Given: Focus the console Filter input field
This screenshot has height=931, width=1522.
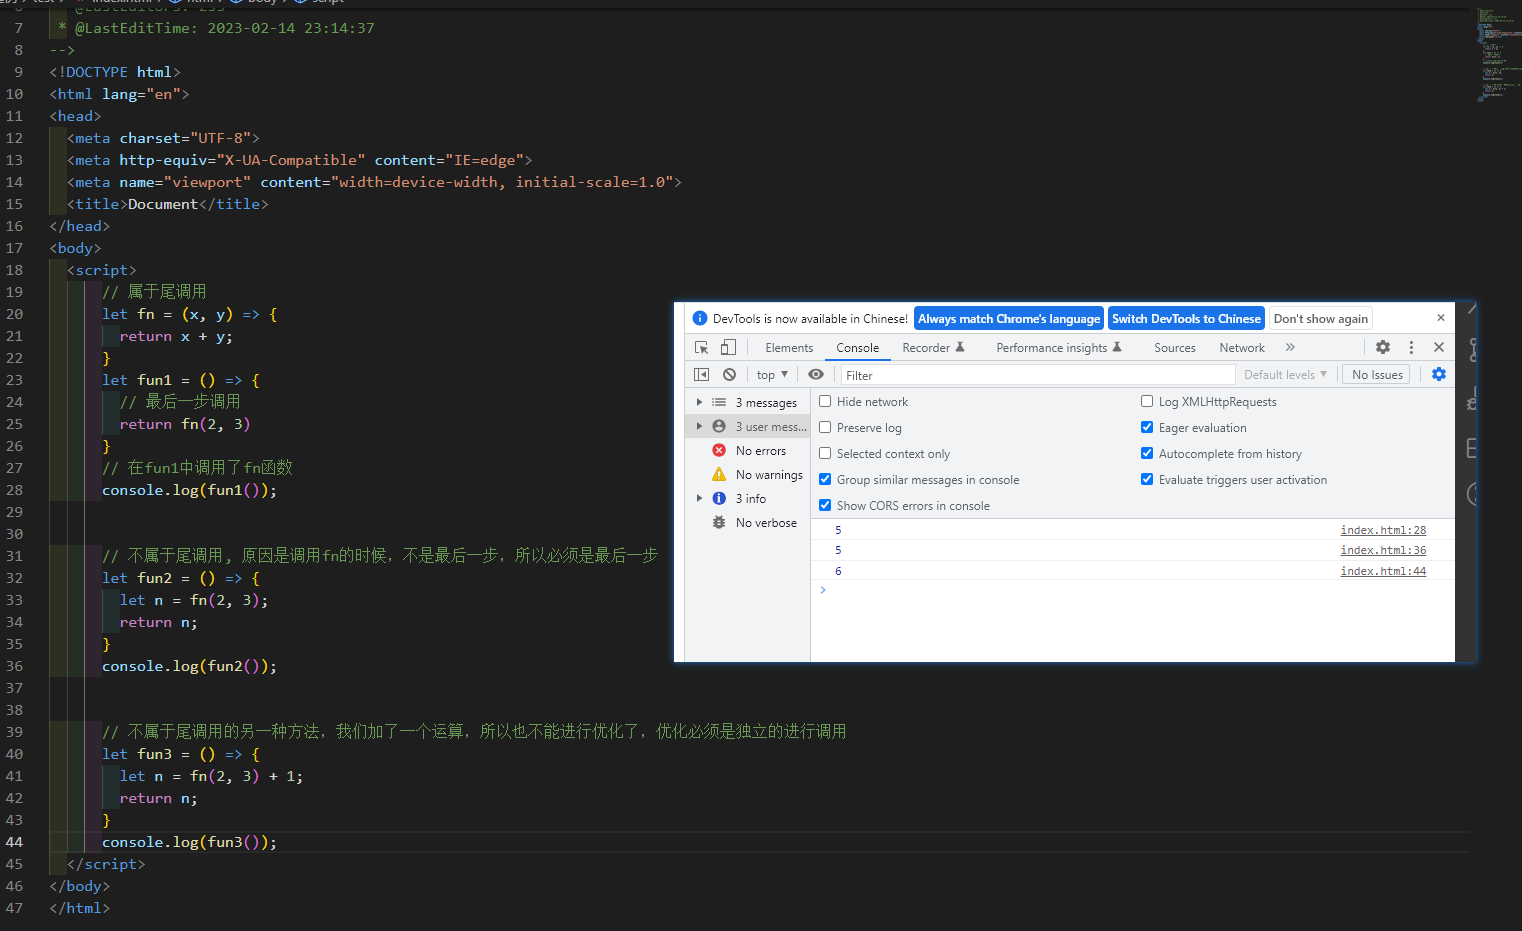Looking at the screenshot, I should (x=1038, y=375).
